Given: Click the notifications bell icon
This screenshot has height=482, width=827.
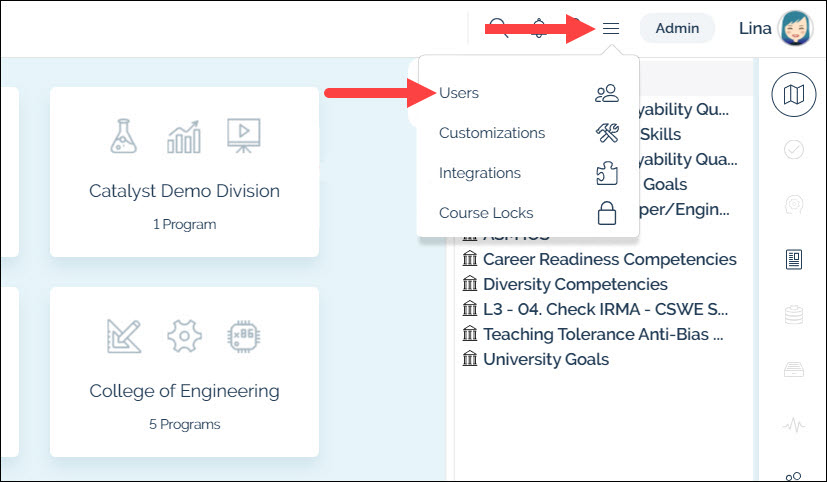Looking at the screenshot, I should (x=540, y=28).
